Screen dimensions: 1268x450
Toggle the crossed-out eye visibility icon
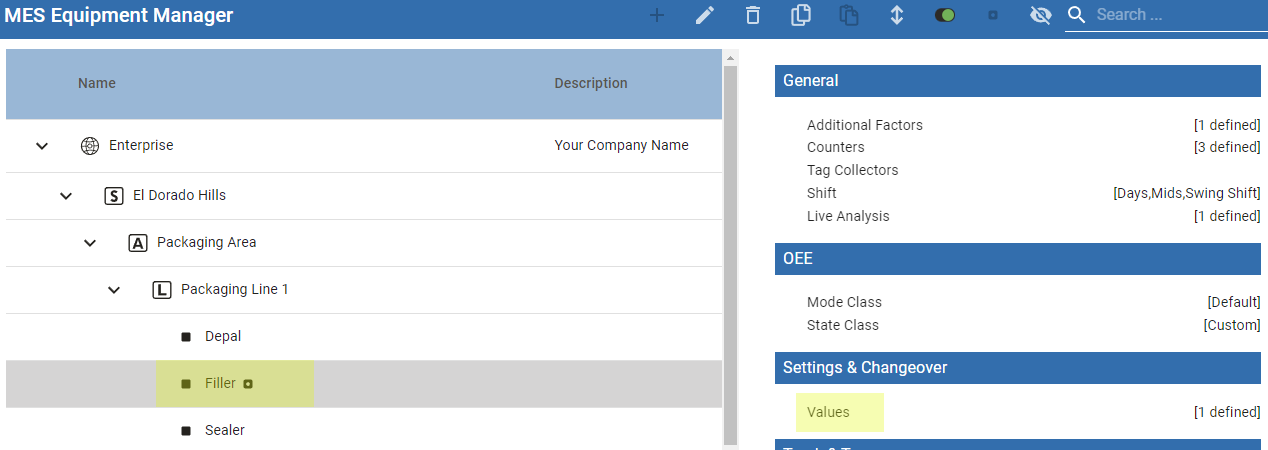tap(1041, 15)
